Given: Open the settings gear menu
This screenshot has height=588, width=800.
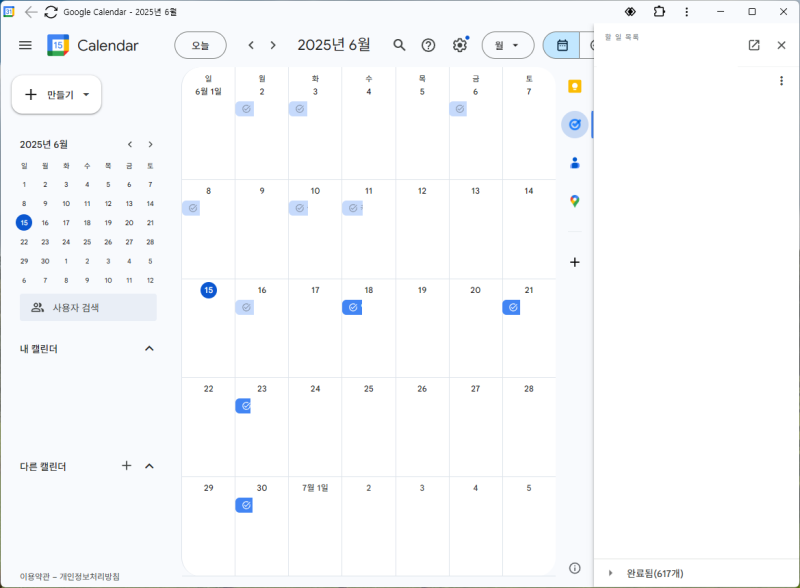Looking at the screenshot, I should (x=460, y=45).
